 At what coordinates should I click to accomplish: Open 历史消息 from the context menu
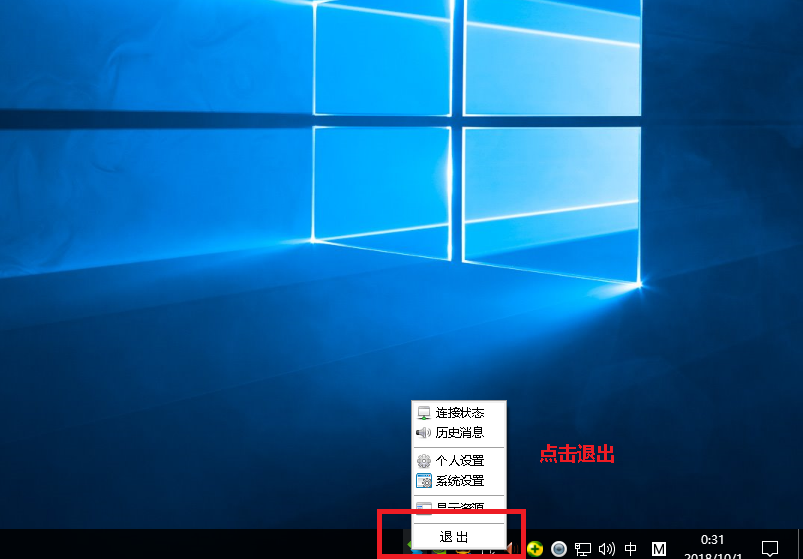[x=459, y=433]
